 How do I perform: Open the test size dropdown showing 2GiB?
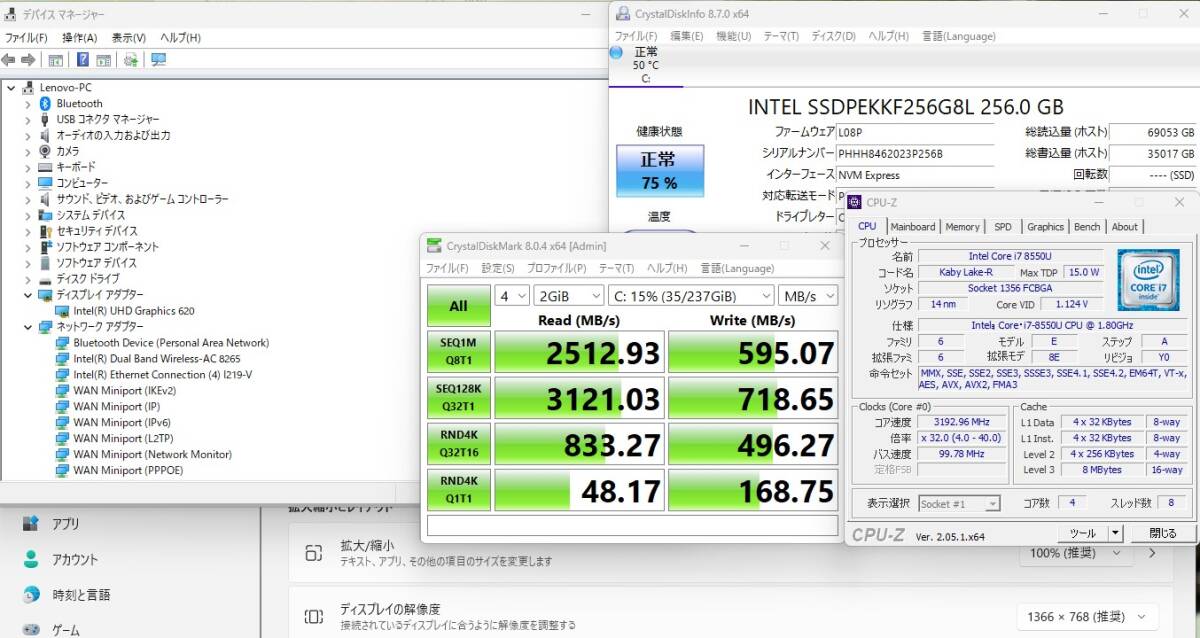click(569, 296)
